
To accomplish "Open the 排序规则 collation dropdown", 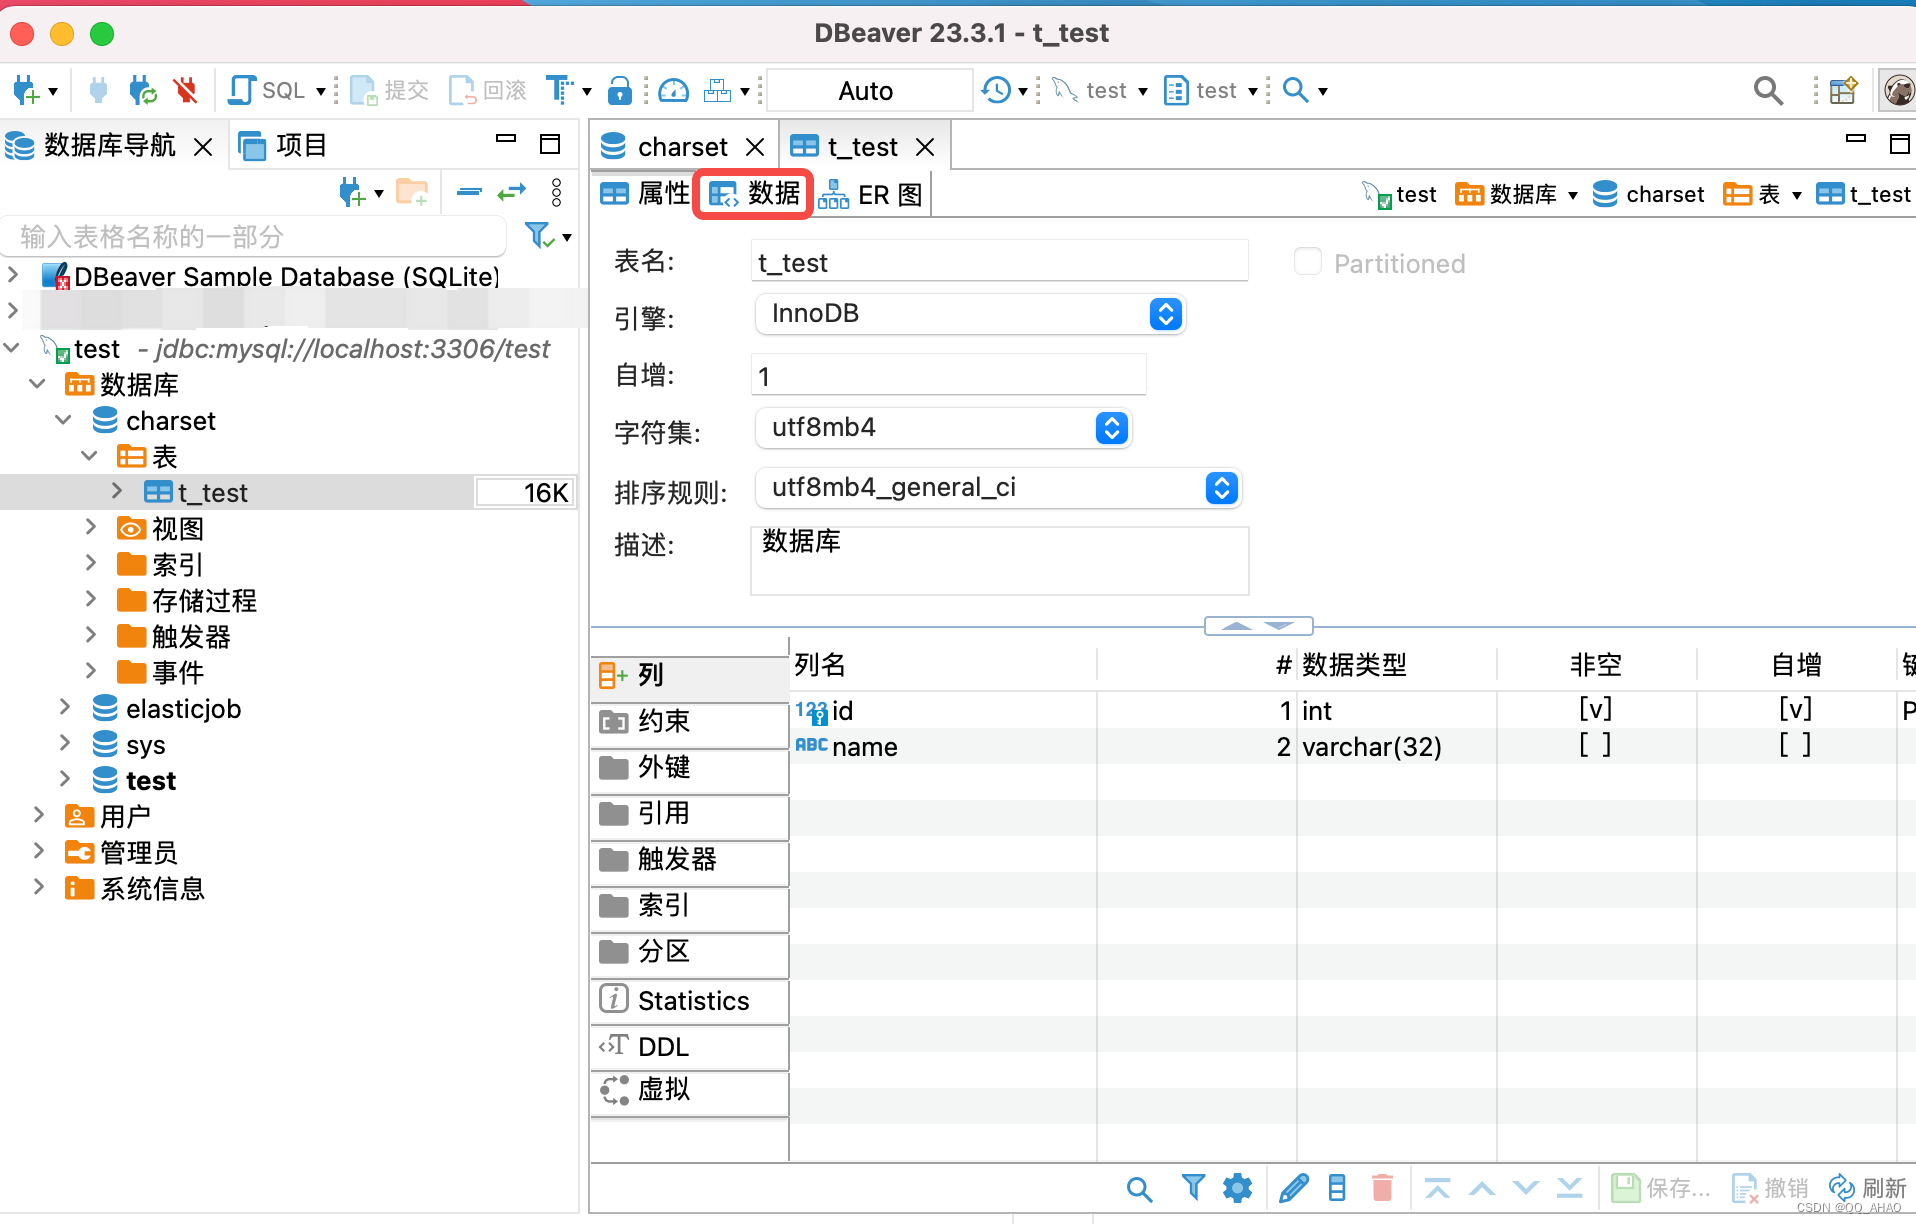I will 998,488.
